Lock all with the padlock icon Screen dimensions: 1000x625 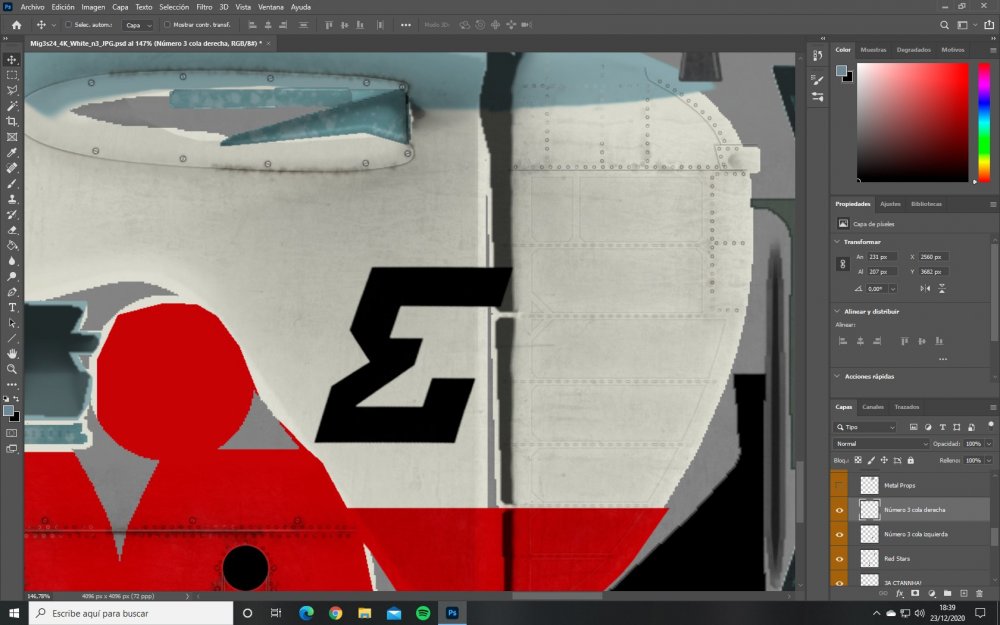(910, 460)
